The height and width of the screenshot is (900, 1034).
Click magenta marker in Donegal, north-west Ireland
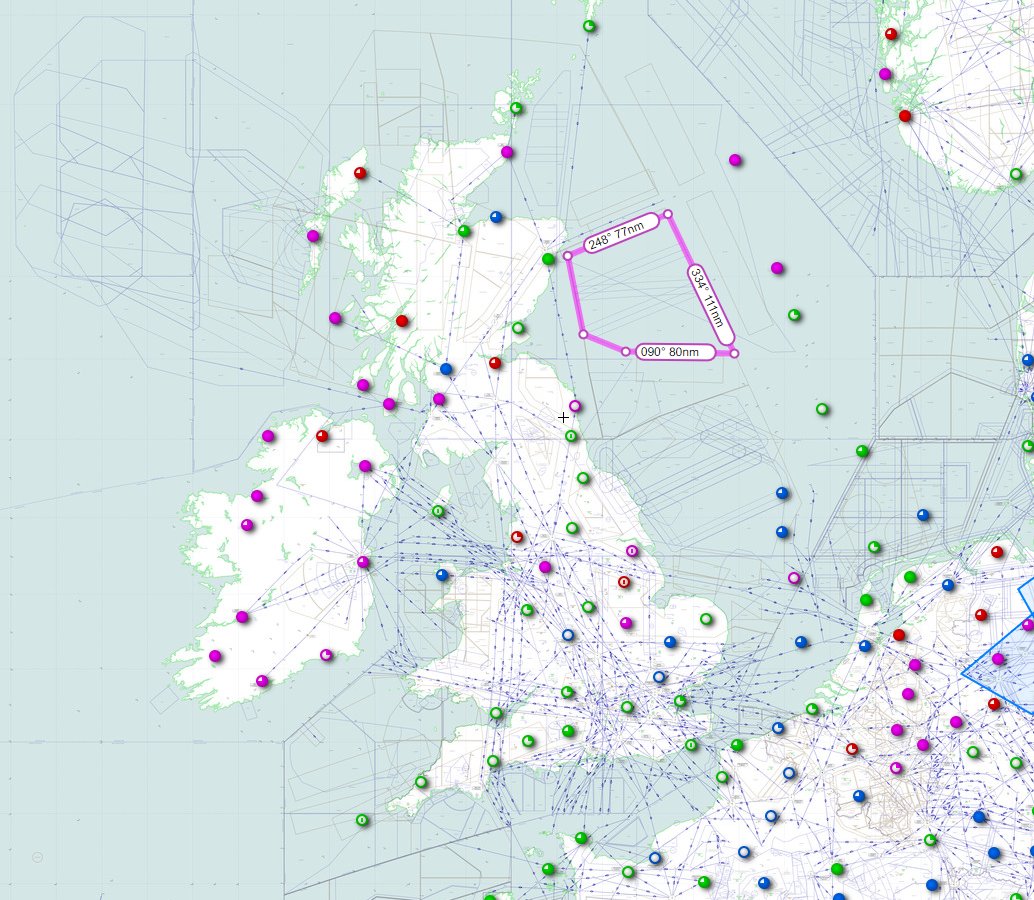click(x=268, y=436)
